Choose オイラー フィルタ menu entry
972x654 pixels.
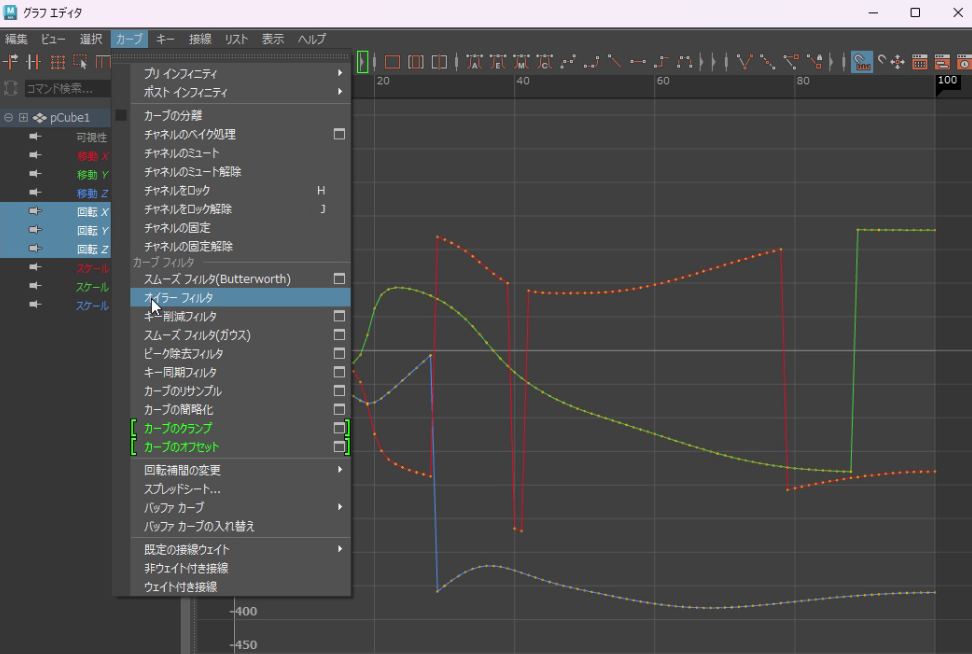coord(241,298)
